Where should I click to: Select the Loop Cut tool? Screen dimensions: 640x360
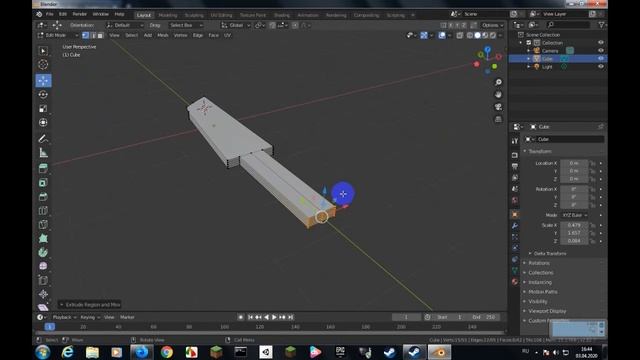[x=43, y=211]
